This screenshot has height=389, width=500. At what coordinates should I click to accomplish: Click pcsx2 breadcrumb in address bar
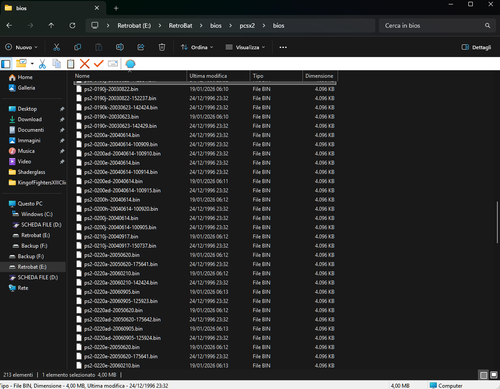click(x=247, y=26)
